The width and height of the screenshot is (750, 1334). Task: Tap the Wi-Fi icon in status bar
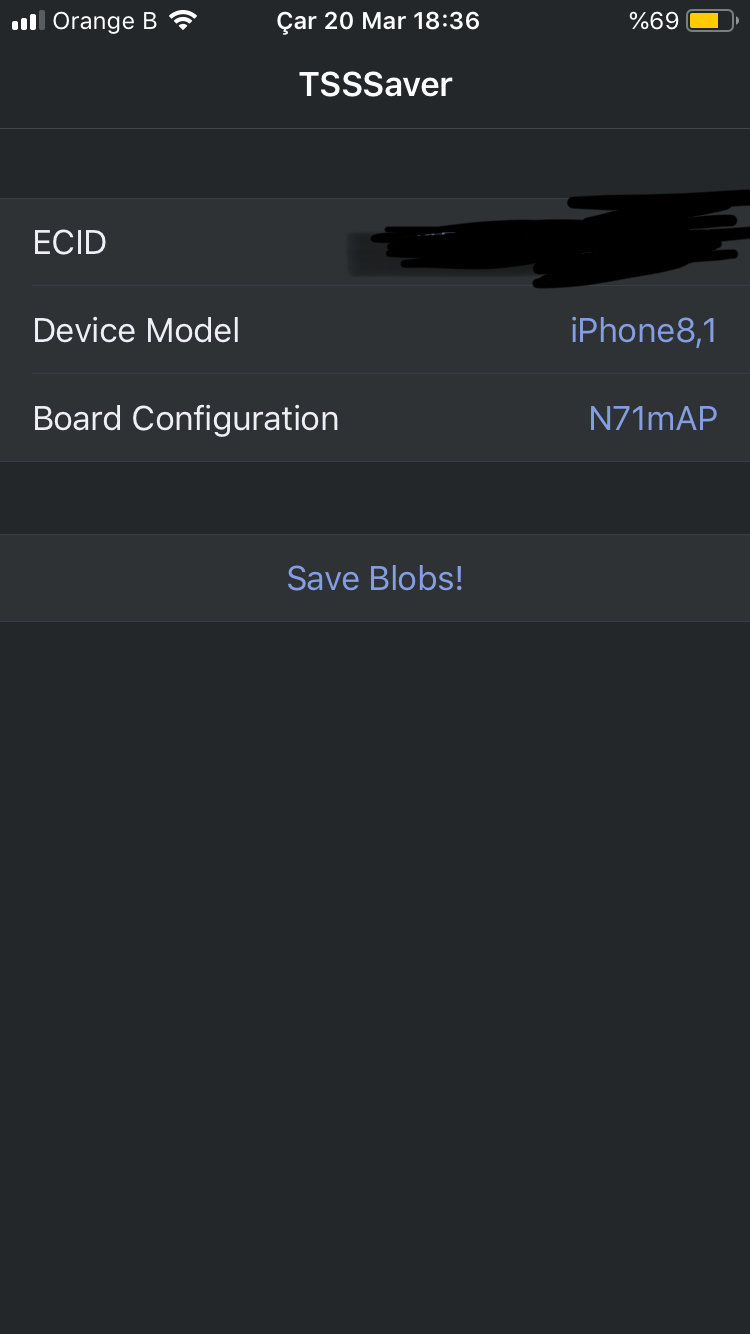[x=183, y=21]
